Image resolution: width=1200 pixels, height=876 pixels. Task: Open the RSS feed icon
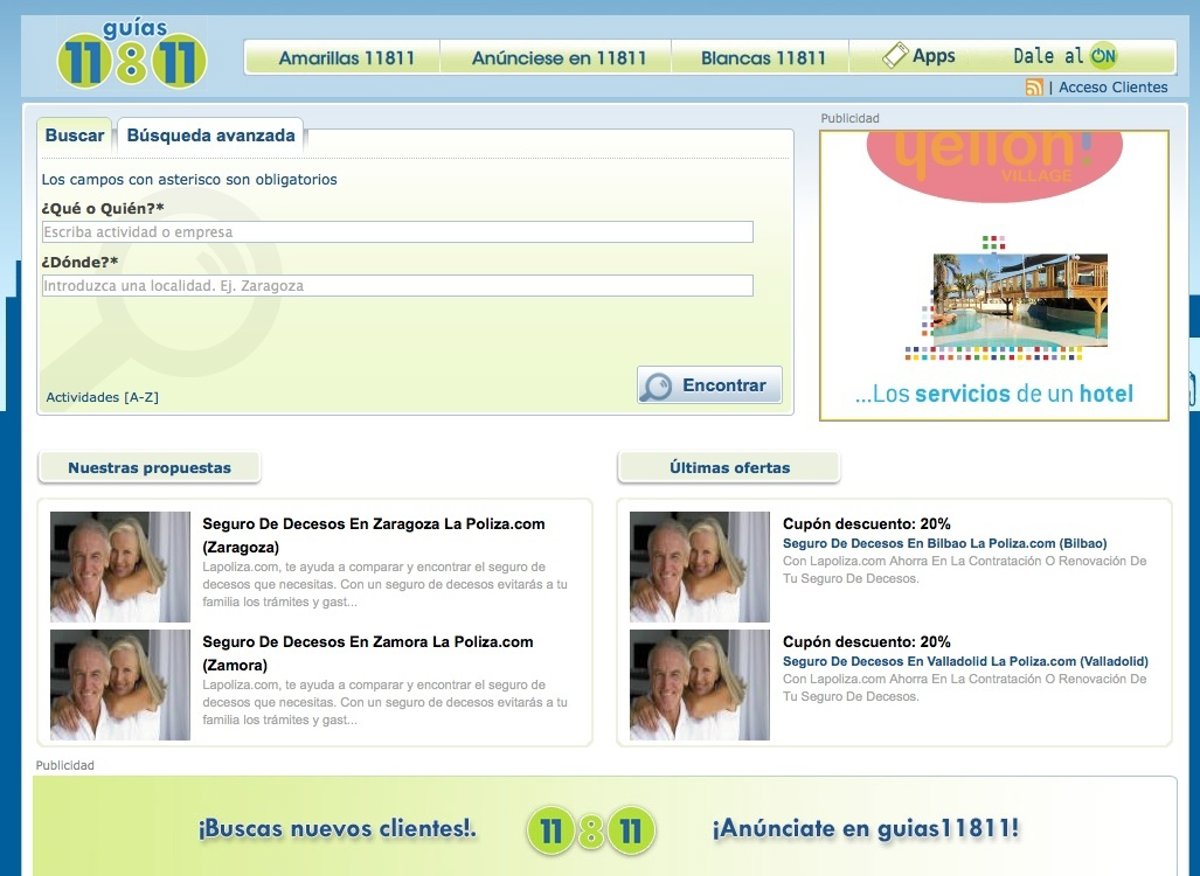pos(1034,87)
